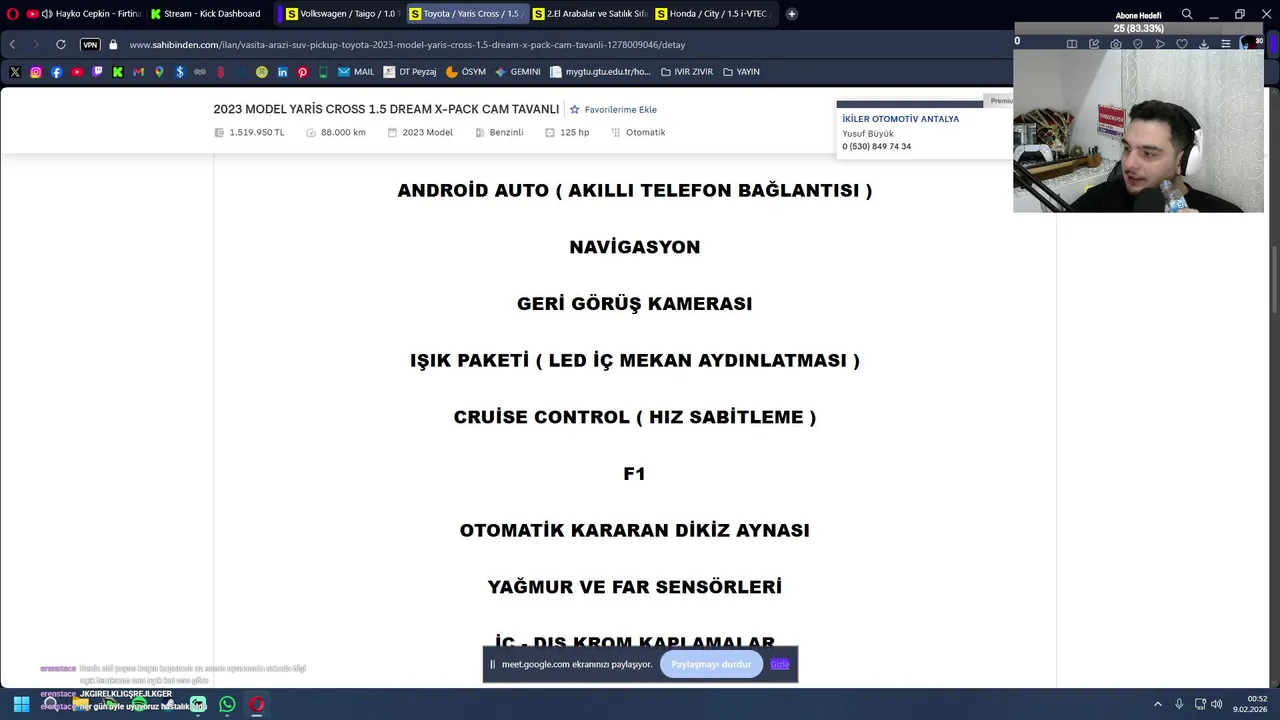Open the DT Peyzaj bookmark
The height and width of the screenshot is (720, 1280).
410,72
